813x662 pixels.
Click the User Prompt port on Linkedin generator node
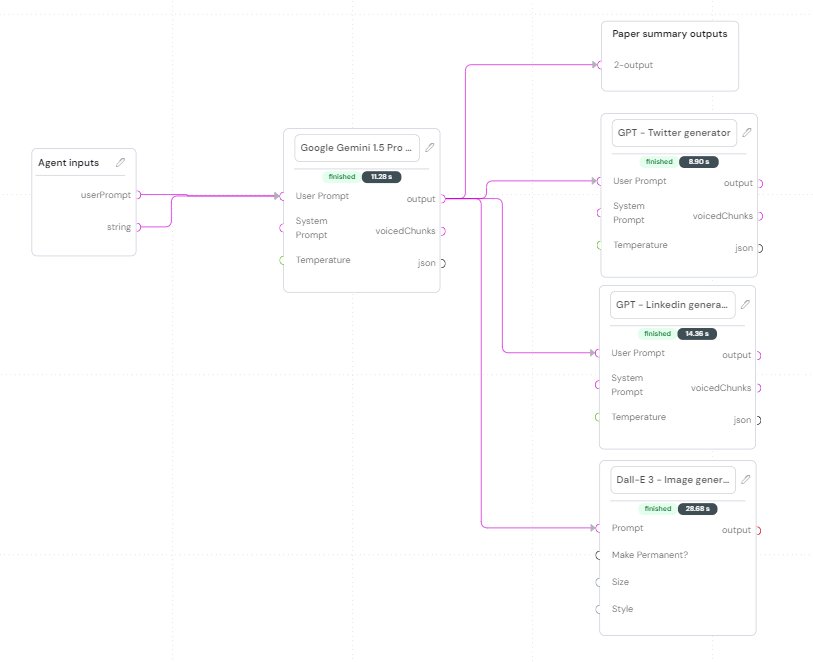click(598, 353)
